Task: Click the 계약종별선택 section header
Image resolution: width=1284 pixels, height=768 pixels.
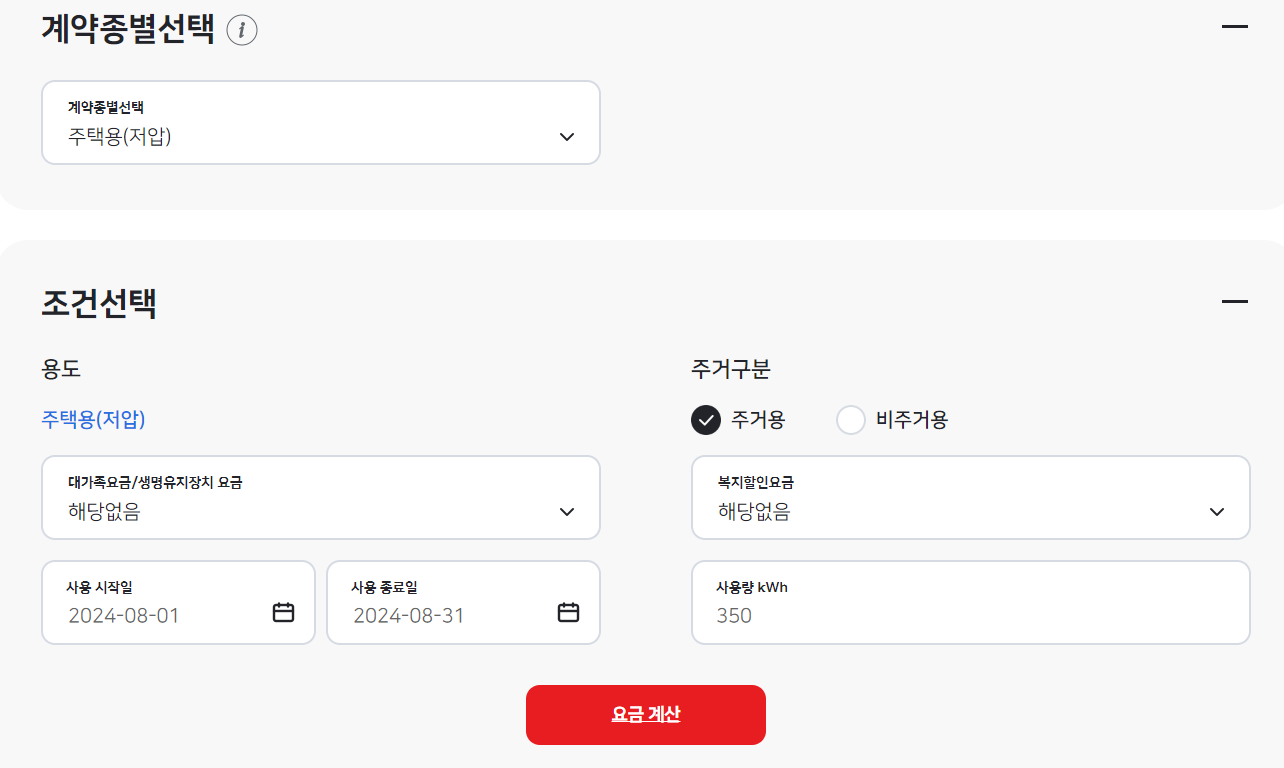Action: (x=124, y=29)
